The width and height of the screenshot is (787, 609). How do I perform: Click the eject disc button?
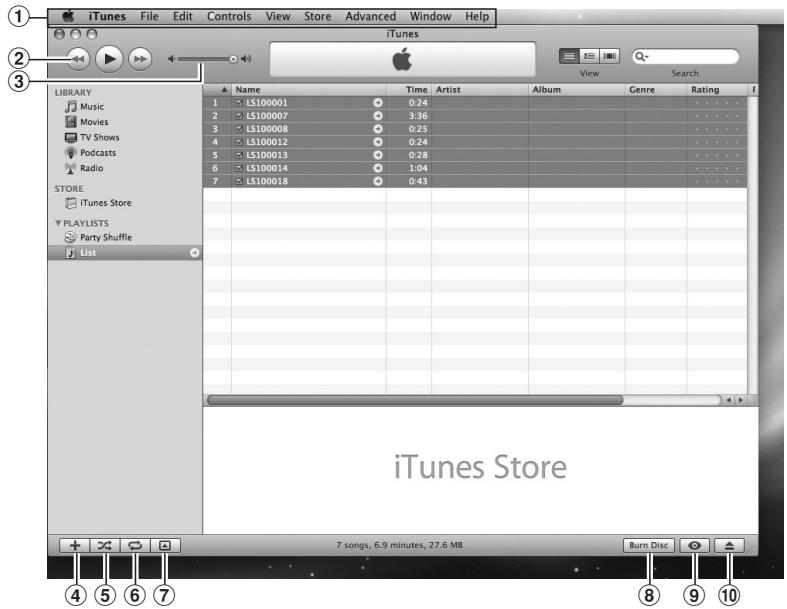tap(729, 546)
